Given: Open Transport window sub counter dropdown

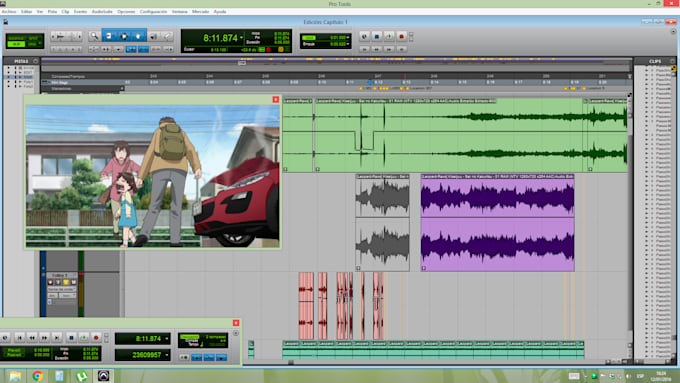Looking at the screenshot, I should point(167,355).
